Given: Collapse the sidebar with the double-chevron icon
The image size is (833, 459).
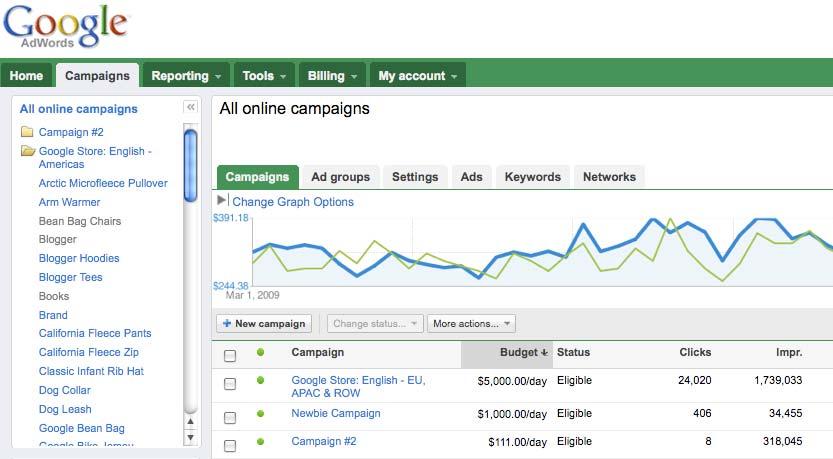Looking at the screenshot, I should pyautogui.click(x=191, y=107).
